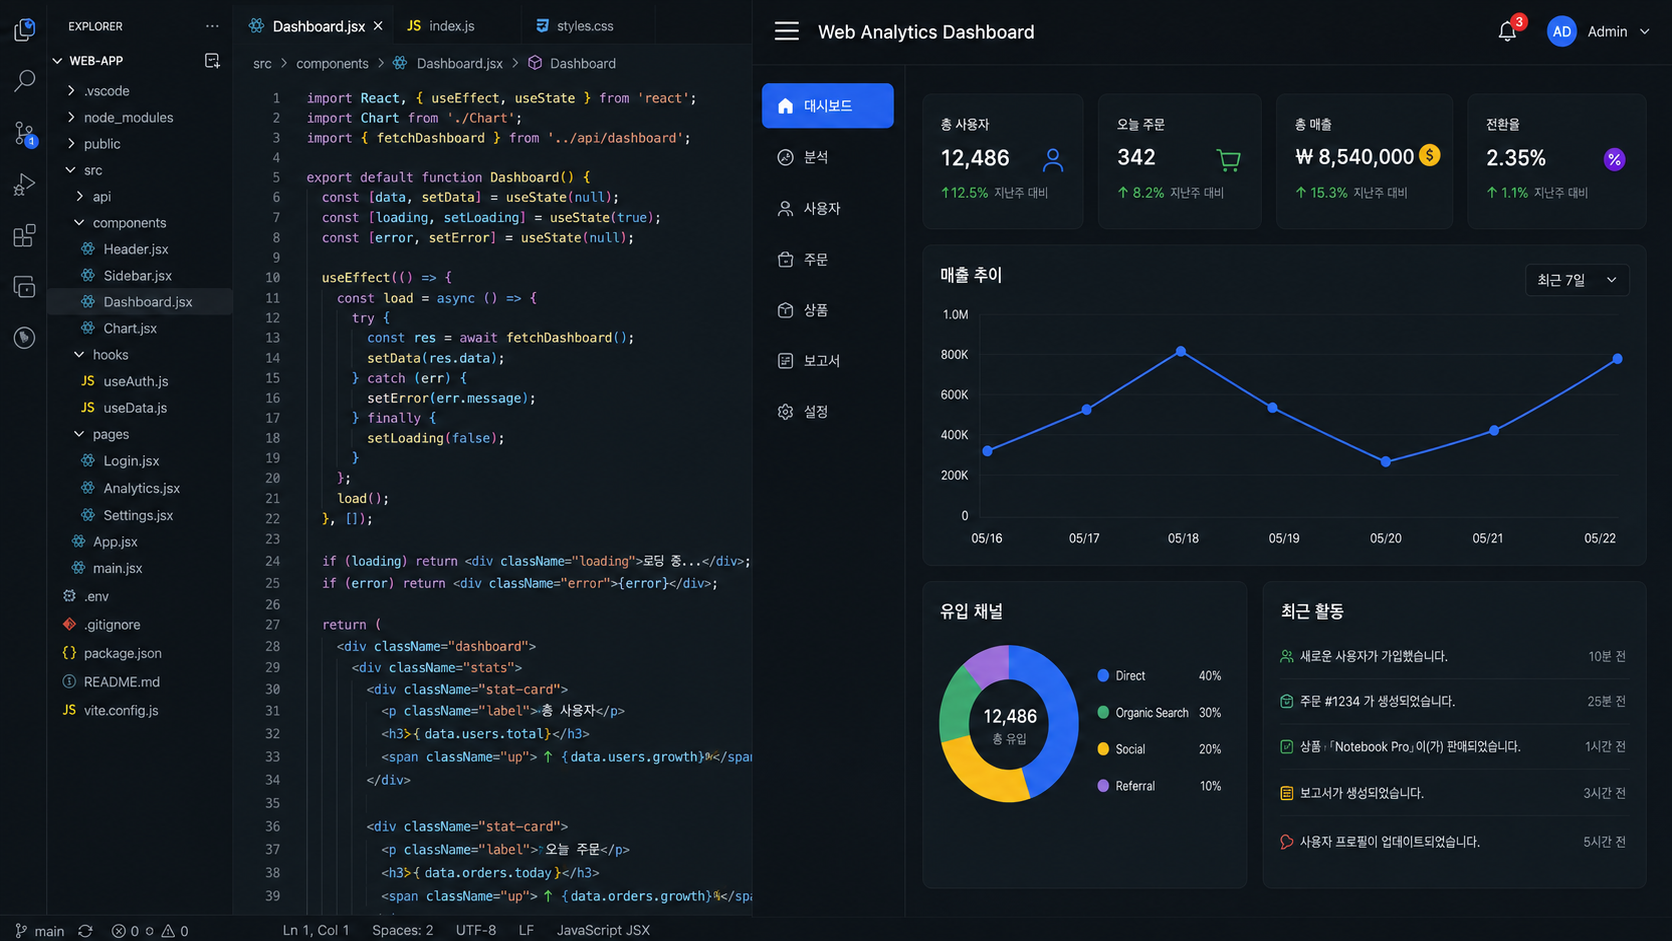
Task: Open the Source Control view icon
Action: (24, 133)
